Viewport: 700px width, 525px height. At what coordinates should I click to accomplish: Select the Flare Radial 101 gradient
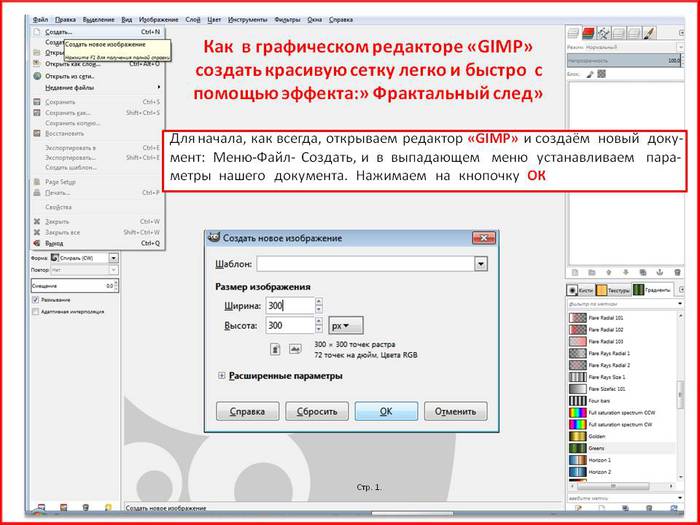tap(622, 318)
